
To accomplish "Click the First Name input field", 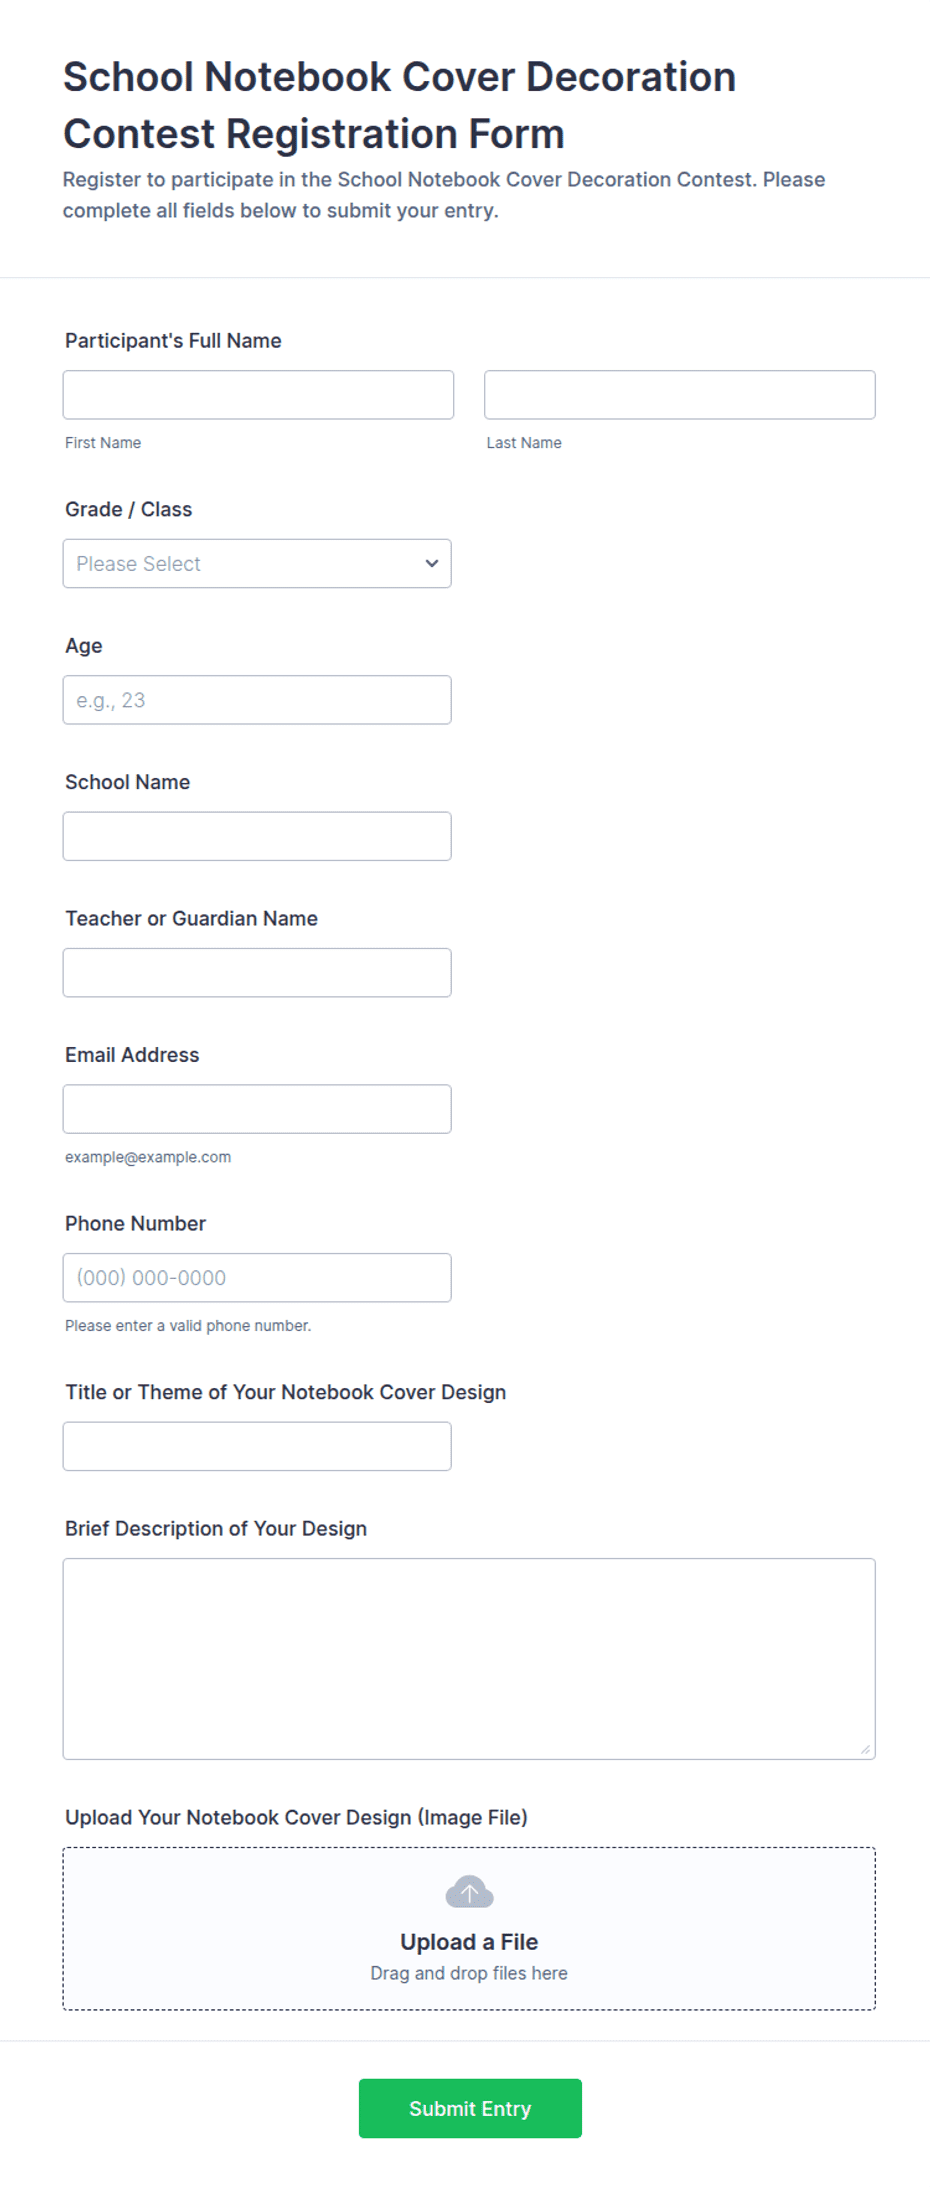I will (x=258, y=395).
